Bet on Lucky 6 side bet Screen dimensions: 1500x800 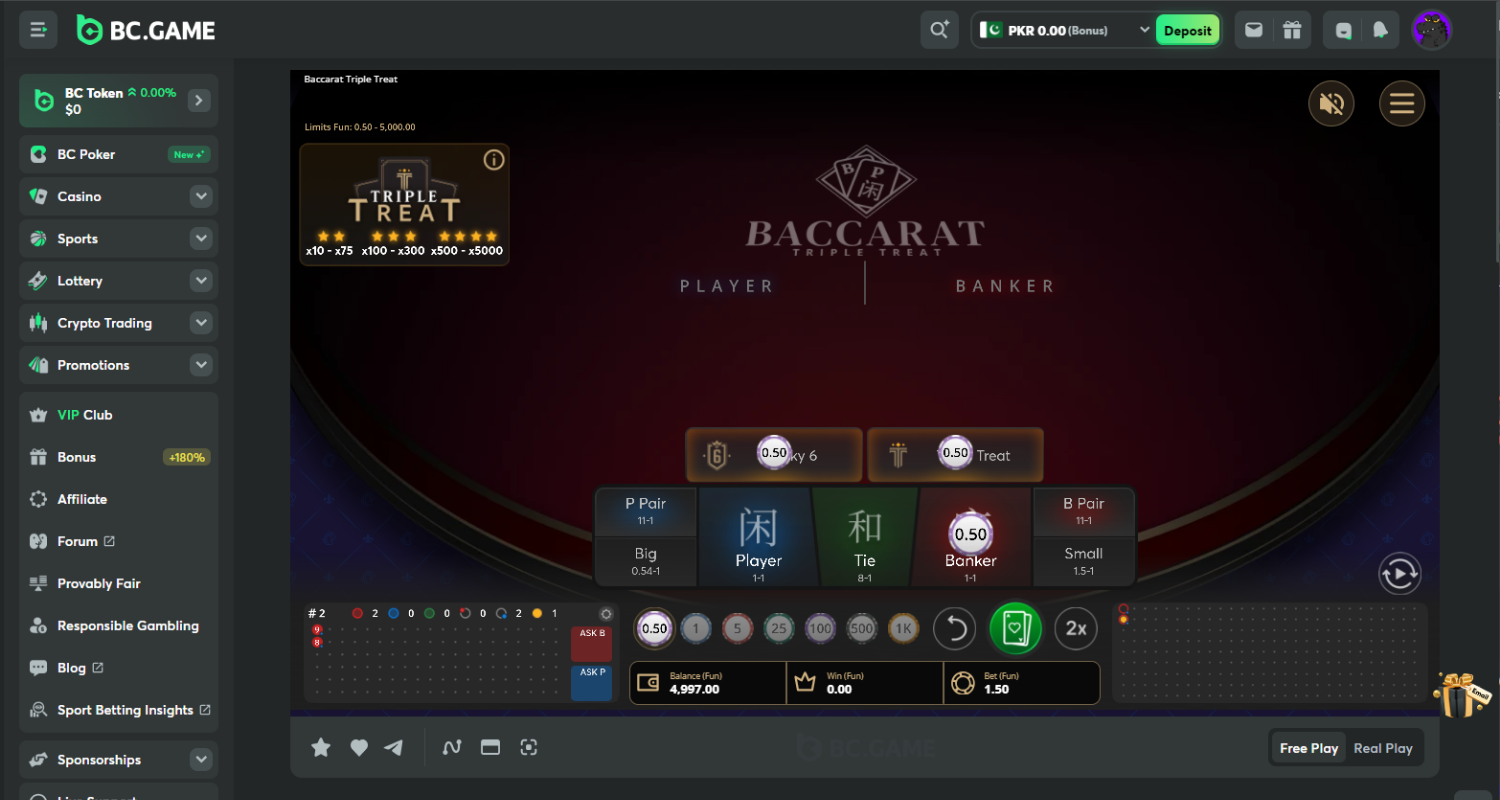(774, 455)
